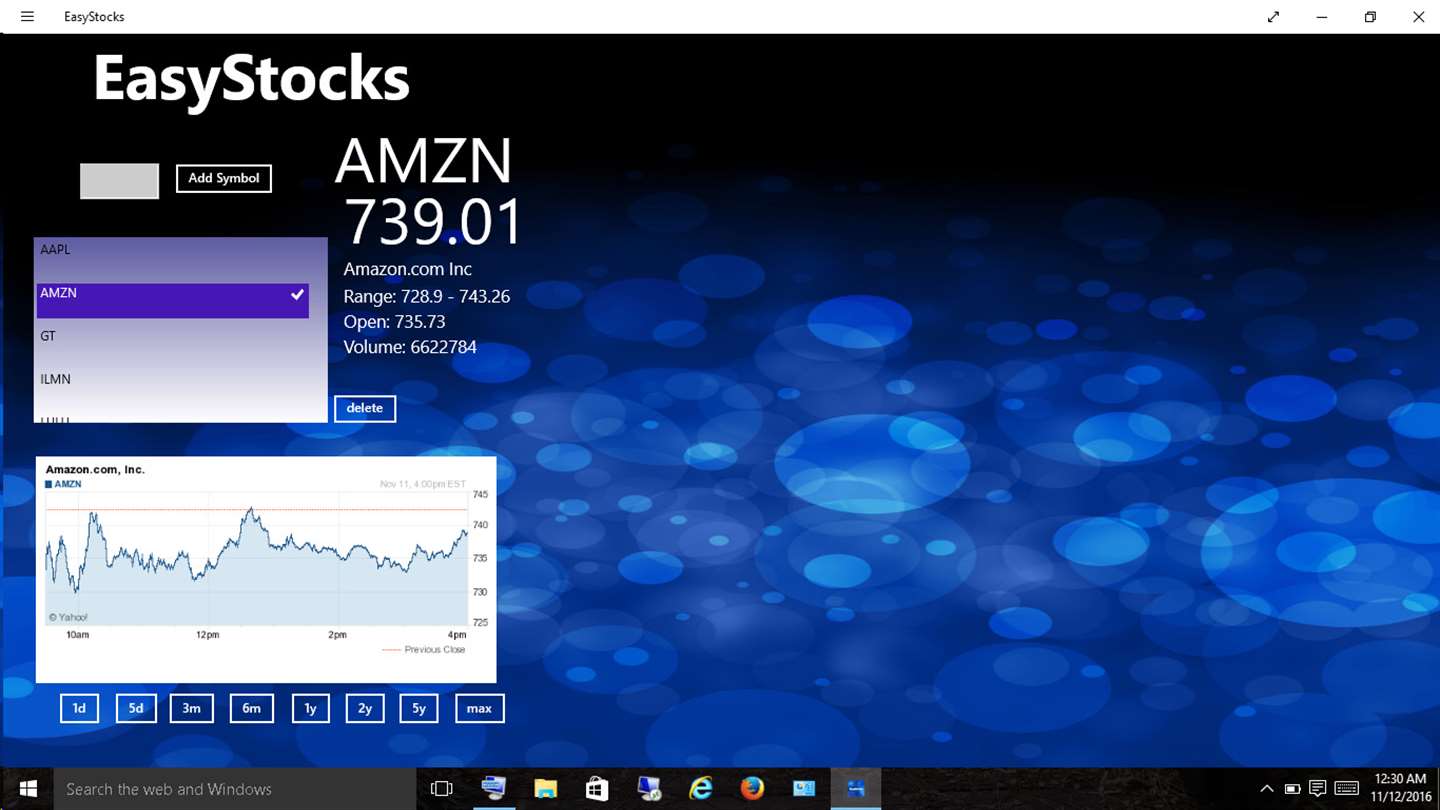Launch Internet Explorer from the taskbar

click(701, 789)
